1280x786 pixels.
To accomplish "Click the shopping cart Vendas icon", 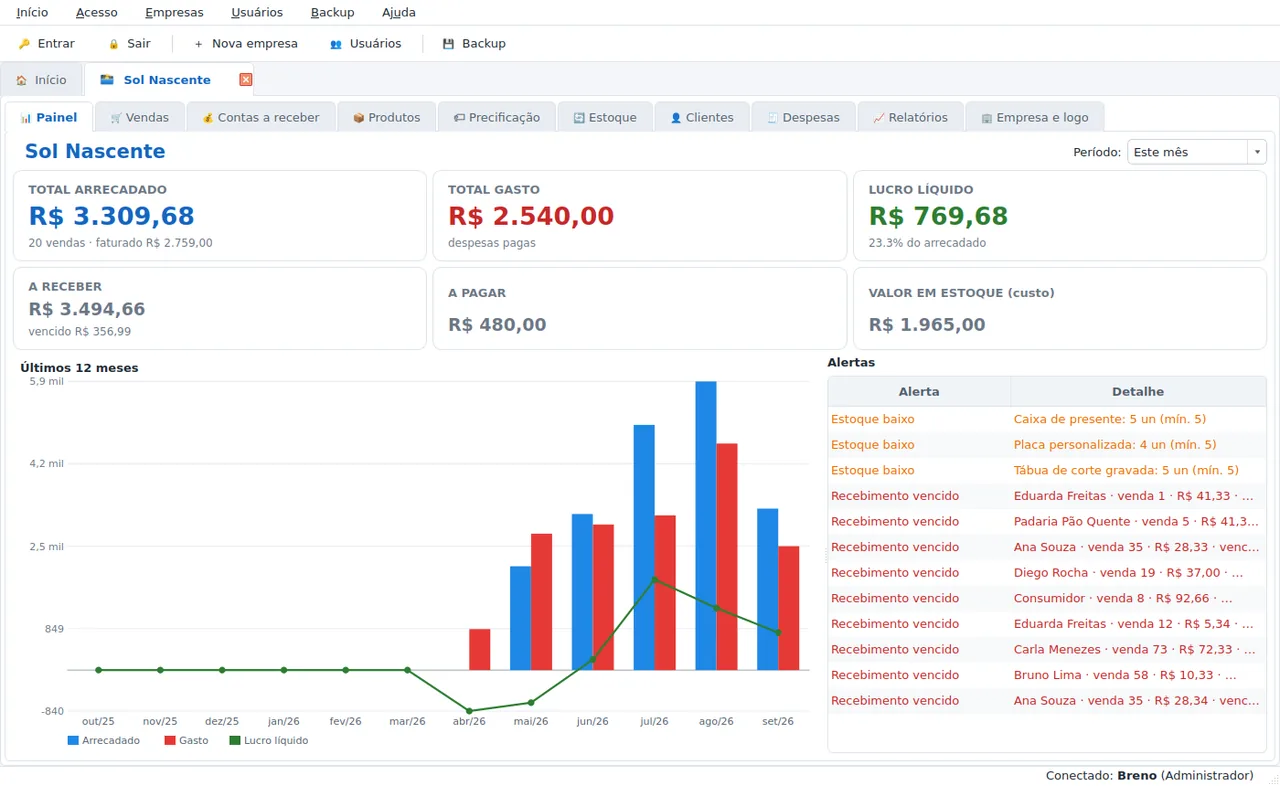I will point(116,118).
